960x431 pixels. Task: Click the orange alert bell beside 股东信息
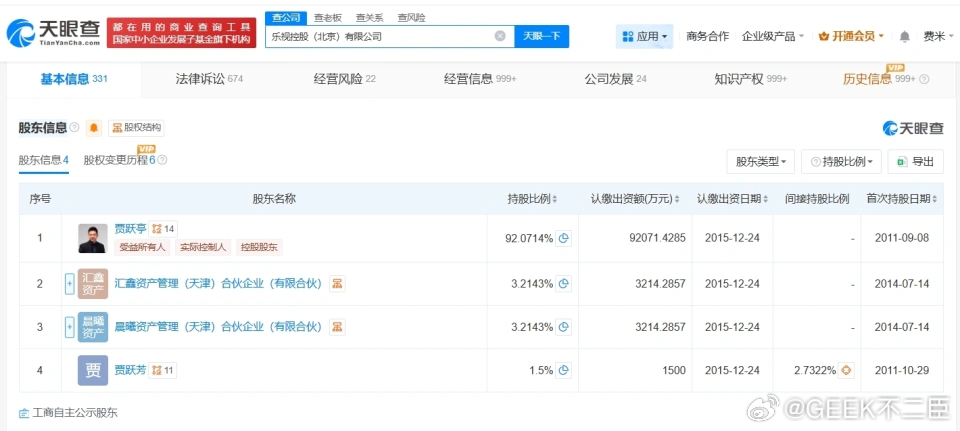pyautogui.click(x=94, y=128)
